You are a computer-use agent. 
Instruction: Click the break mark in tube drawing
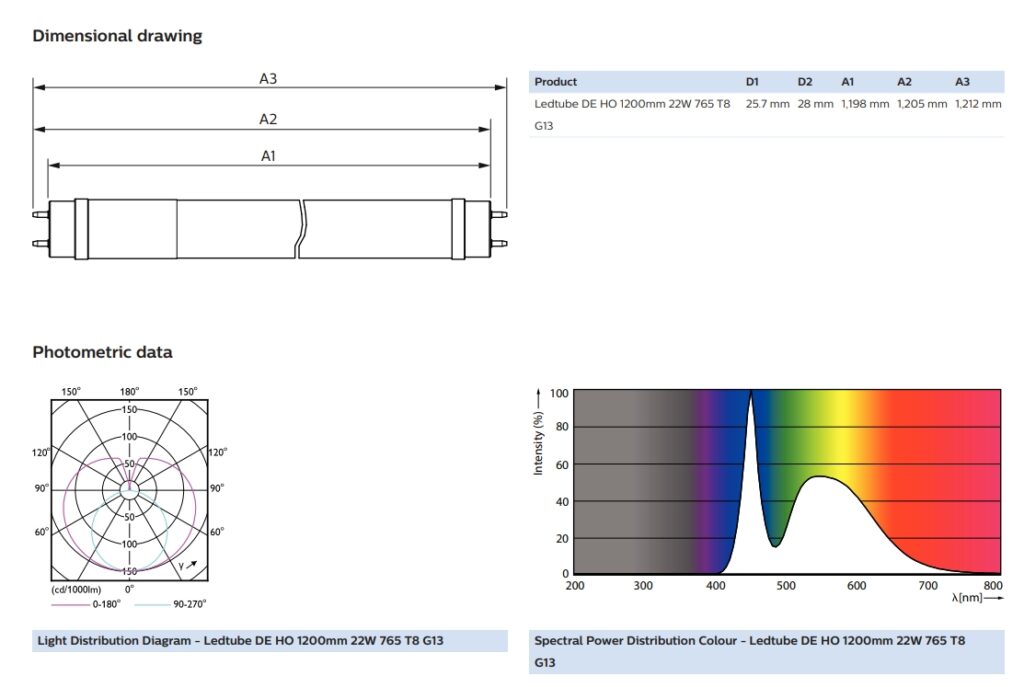(301, 228)
